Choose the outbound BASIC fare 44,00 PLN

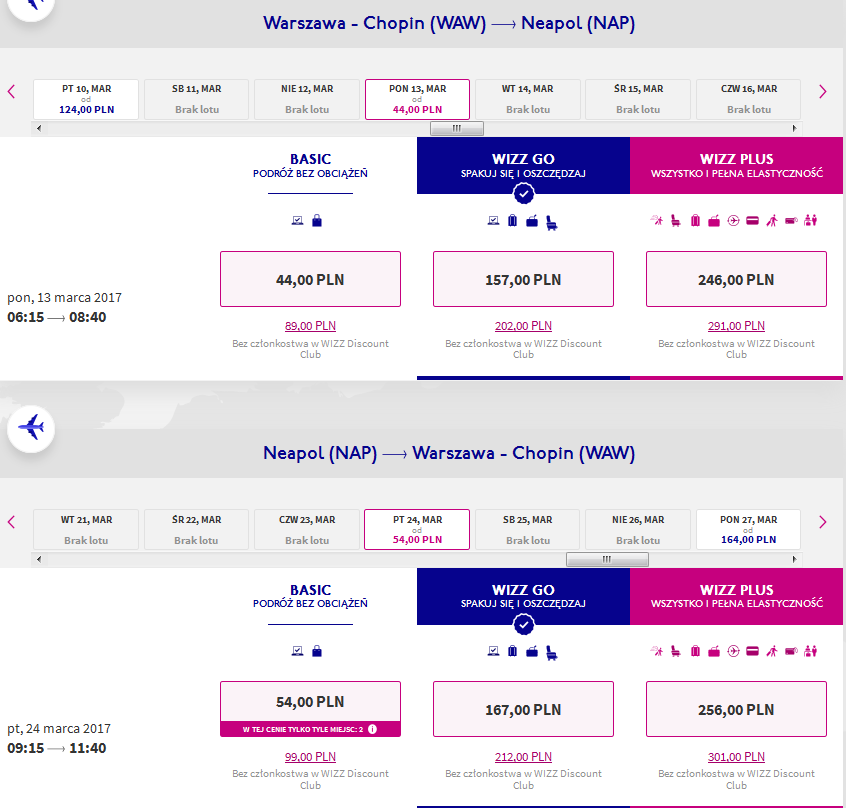pyautogui.click(x=310, y=279)
